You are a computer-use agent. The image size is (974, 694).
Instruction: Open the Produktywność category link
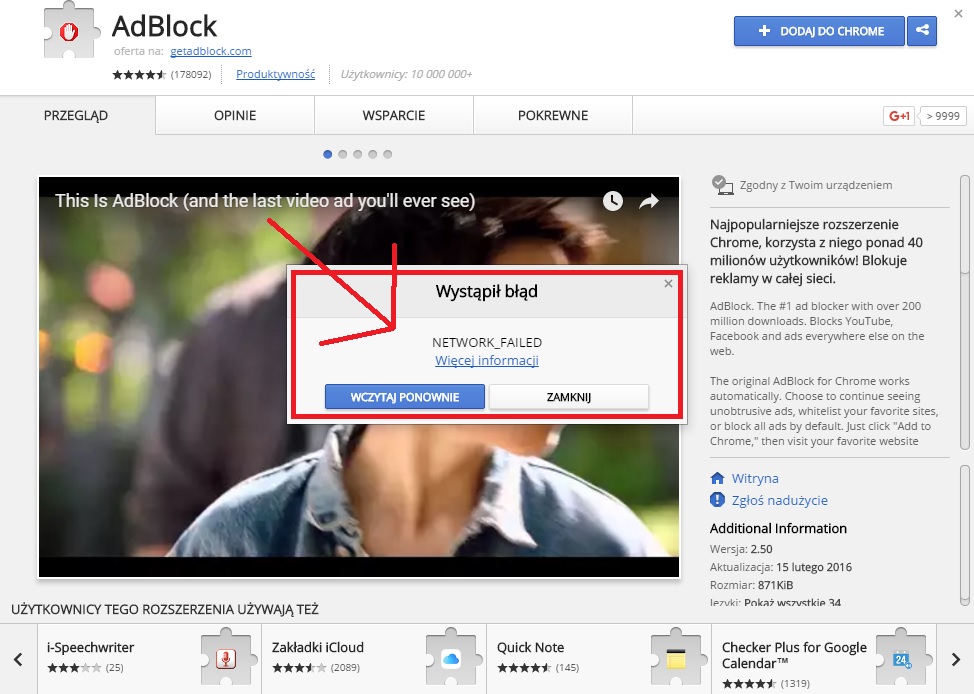pos(275,74)
